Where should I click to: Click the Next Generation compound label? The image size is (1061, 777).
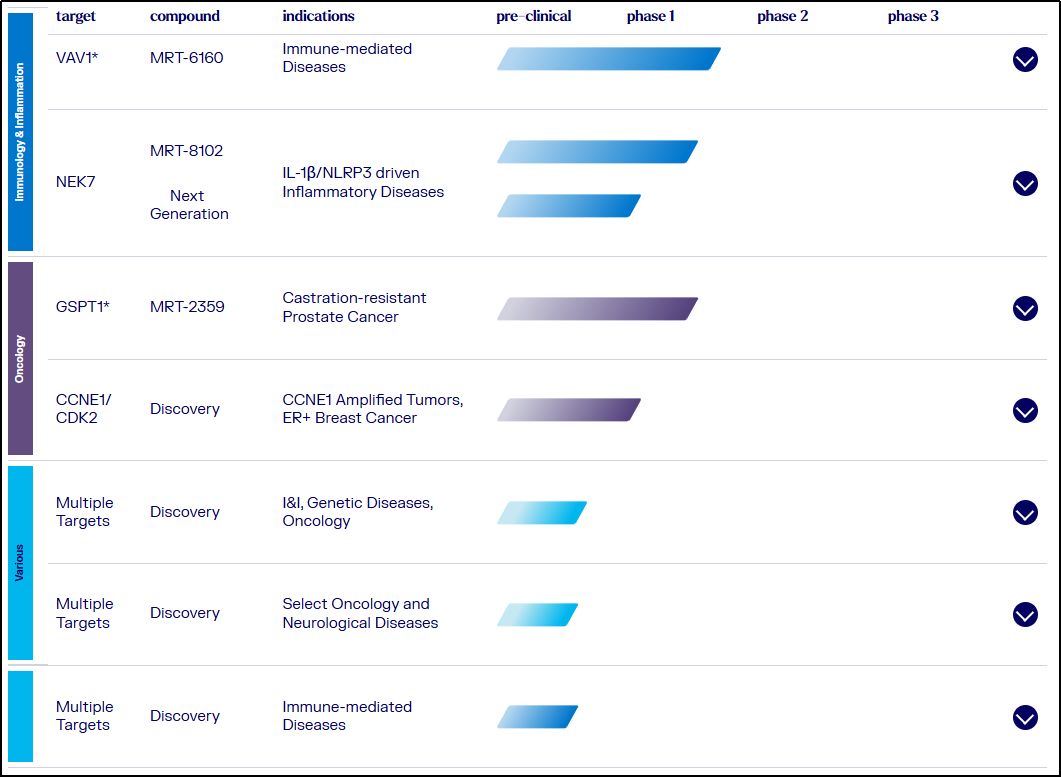(x=189, y=204)
